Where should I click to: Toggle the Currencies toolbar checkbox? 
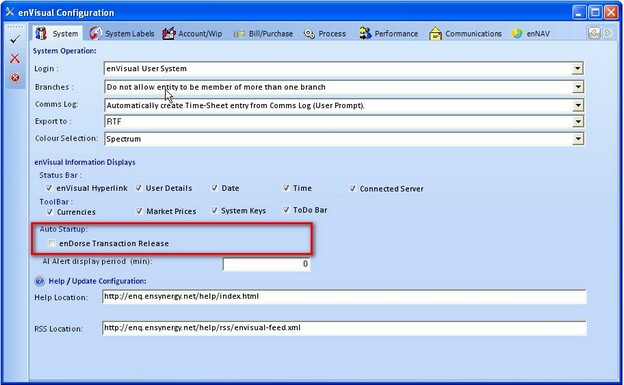[49, 211]
